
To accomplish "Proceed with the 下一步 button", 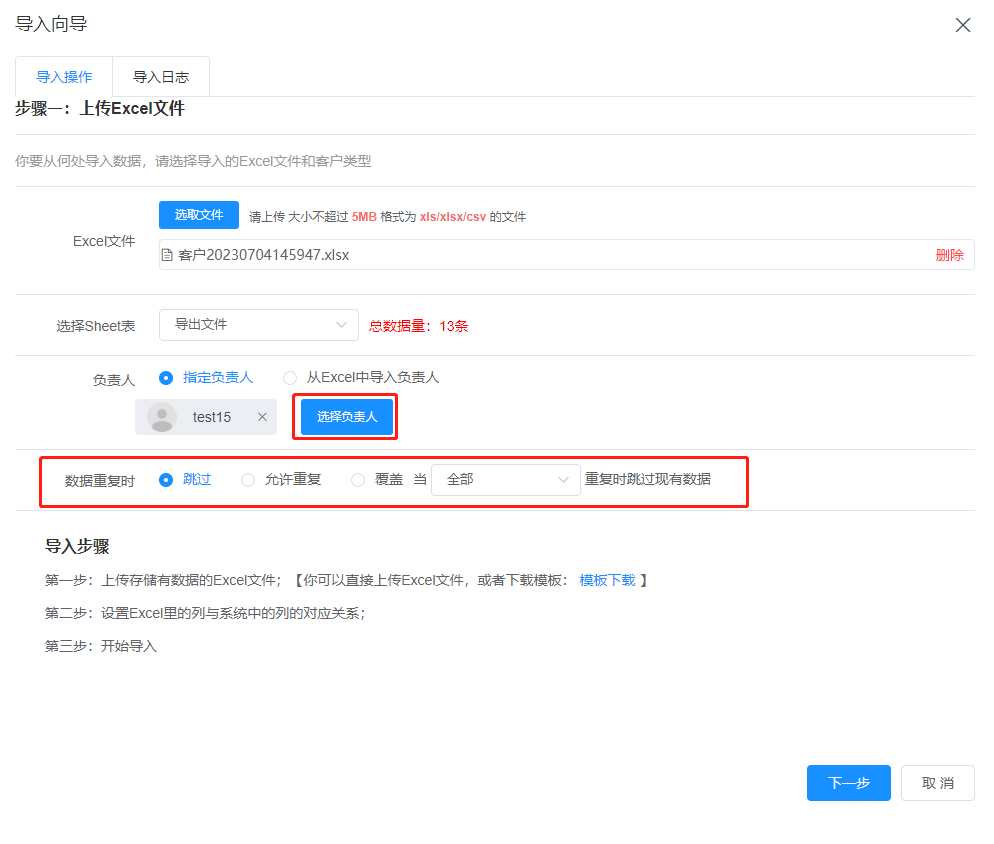I will tap(848, 783).
